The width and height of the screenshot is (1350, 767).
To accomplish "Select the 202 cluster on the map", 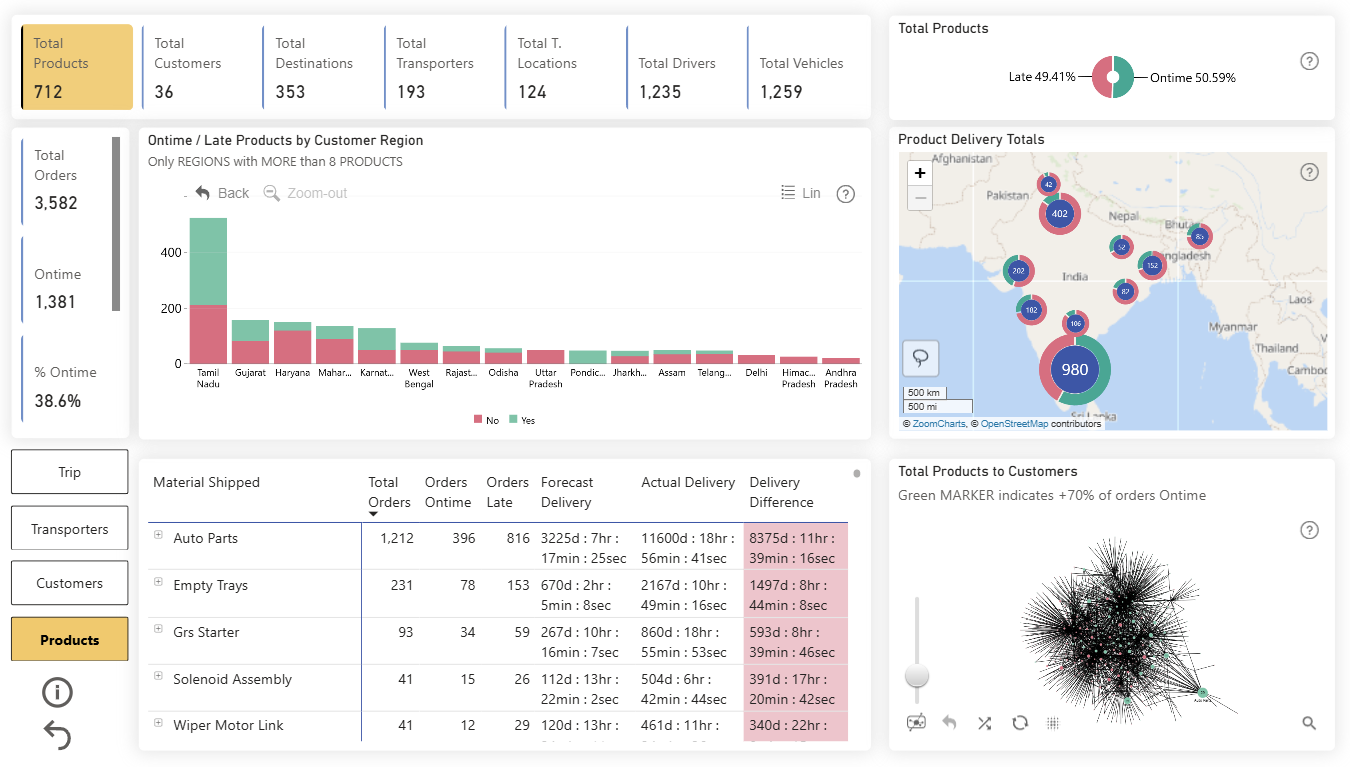I will point(1019,270).
